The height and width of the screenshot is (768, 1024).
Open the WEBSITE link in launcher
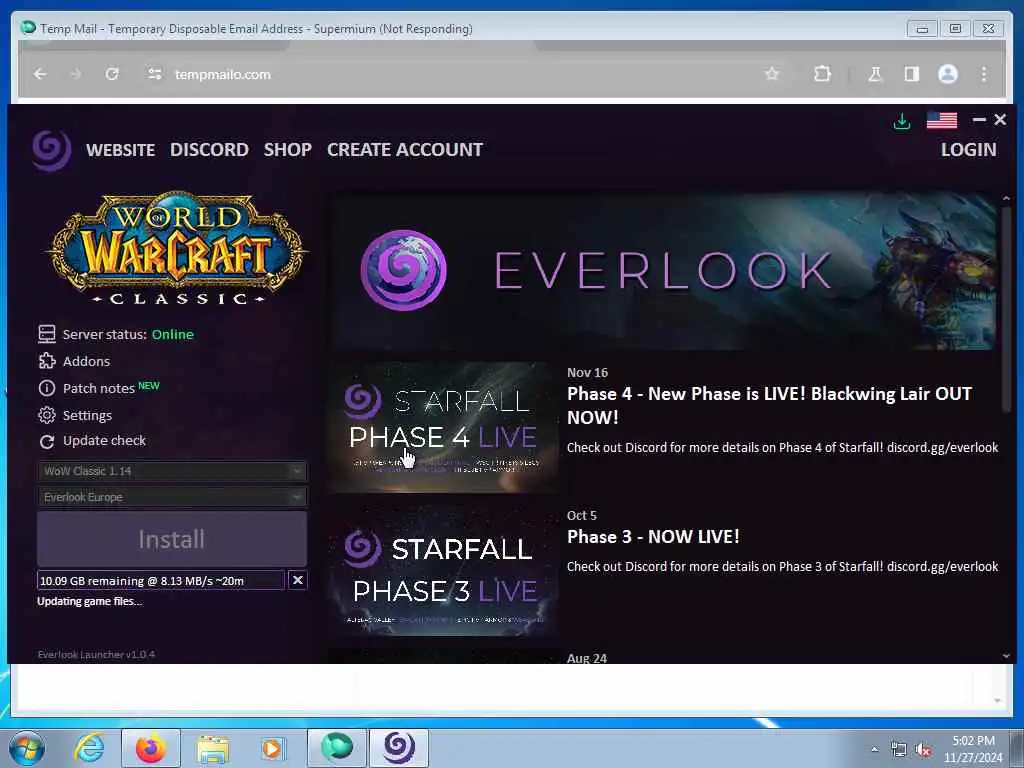pos(121,150)
